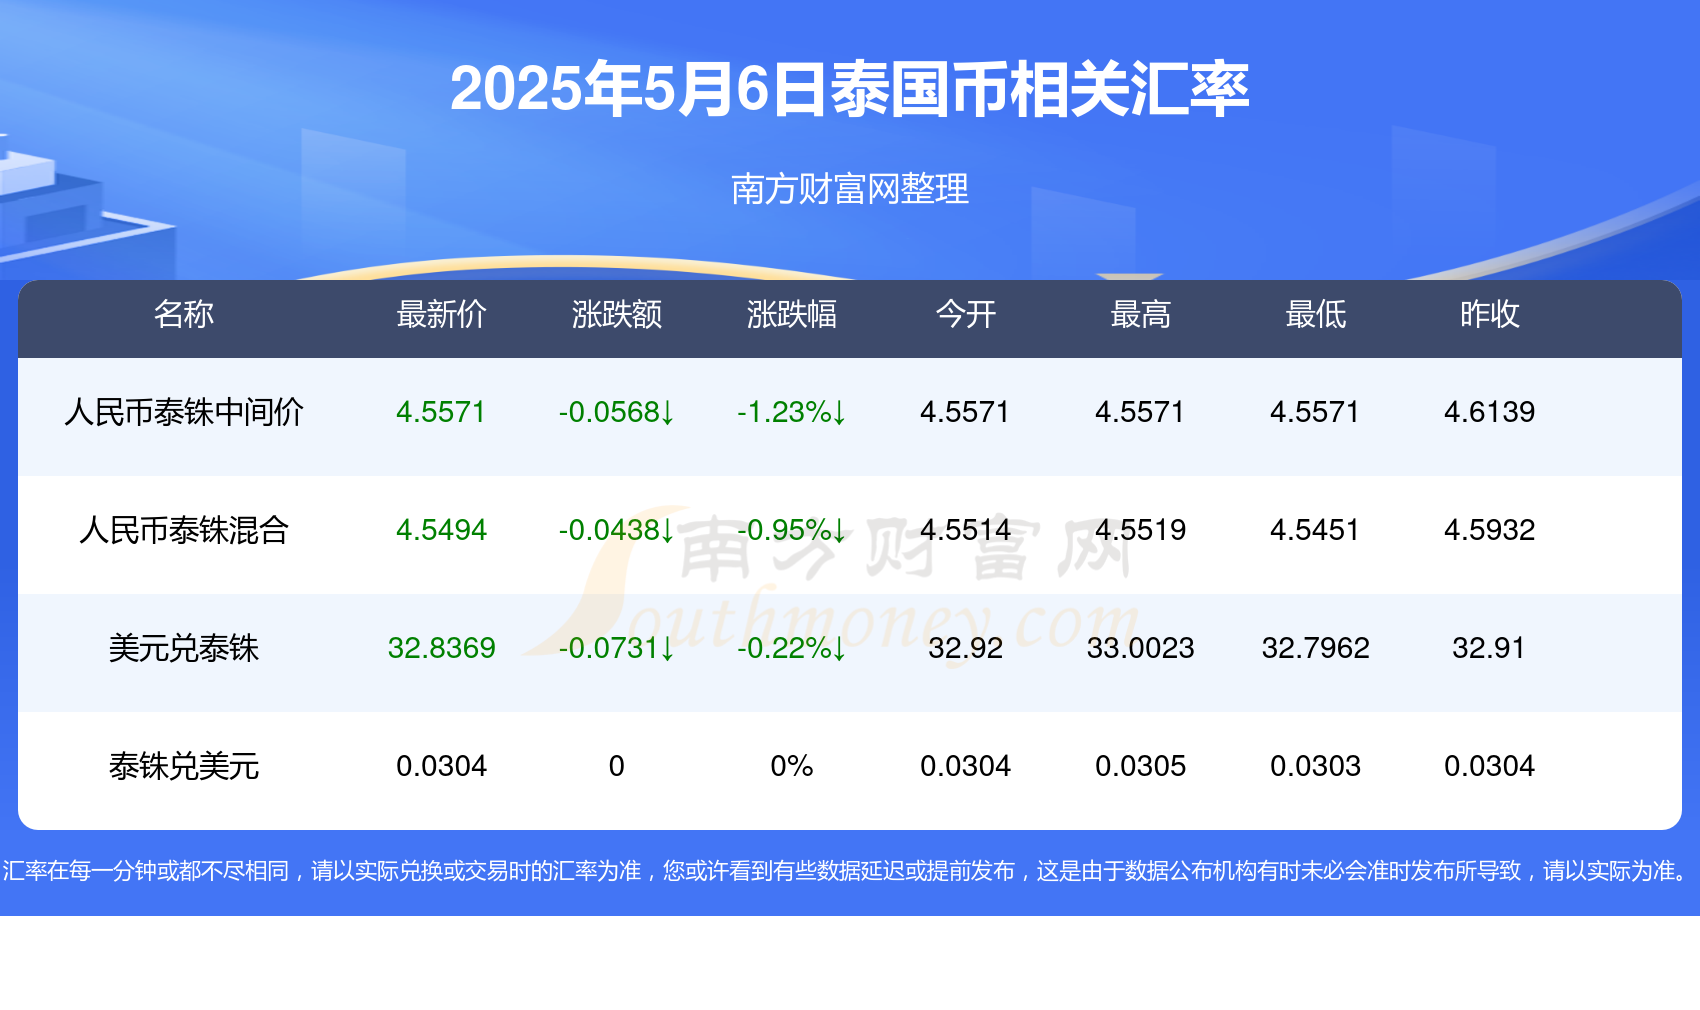This screenshot has height=1010, width=1700.
Task: Click the row name 人民币泰铢中间价
Action: [x=184, y=412]
